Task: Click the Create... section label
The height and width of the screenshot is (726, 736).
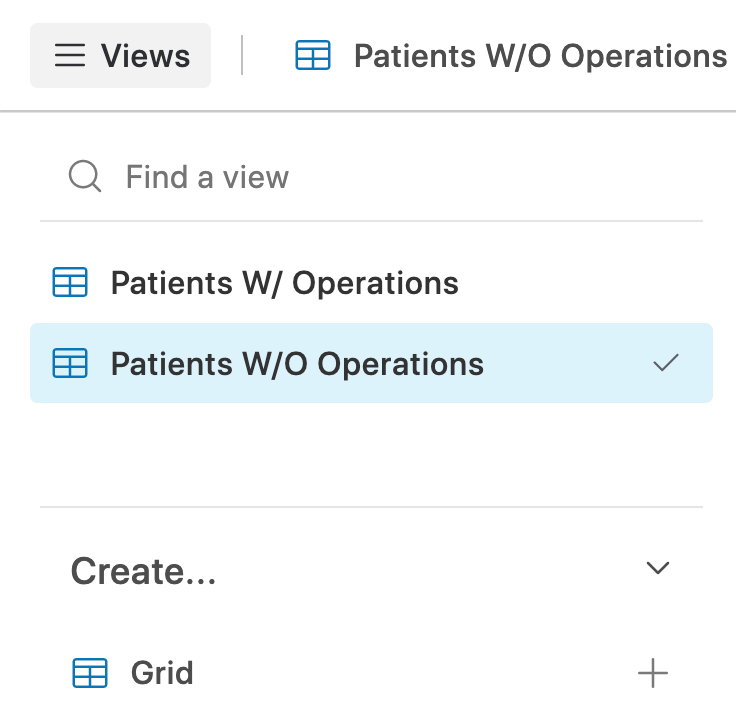Action: [143, 571]
